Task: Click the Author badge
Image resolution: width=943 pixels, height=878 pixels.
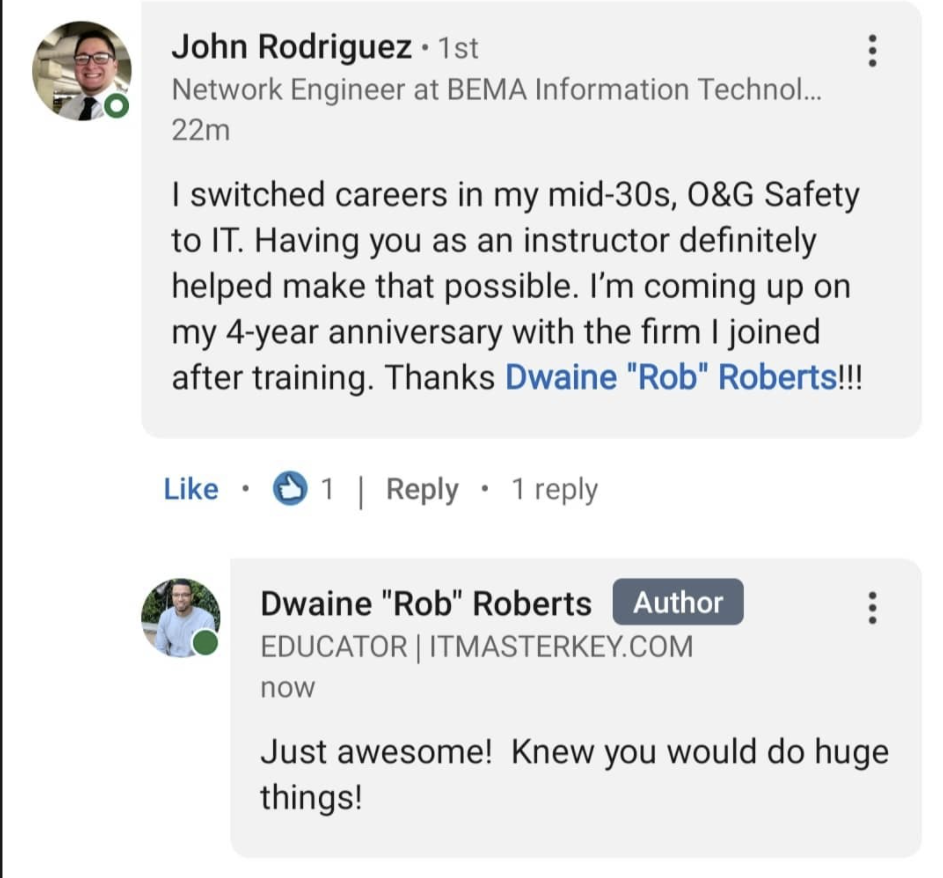Action: point(678,602)
